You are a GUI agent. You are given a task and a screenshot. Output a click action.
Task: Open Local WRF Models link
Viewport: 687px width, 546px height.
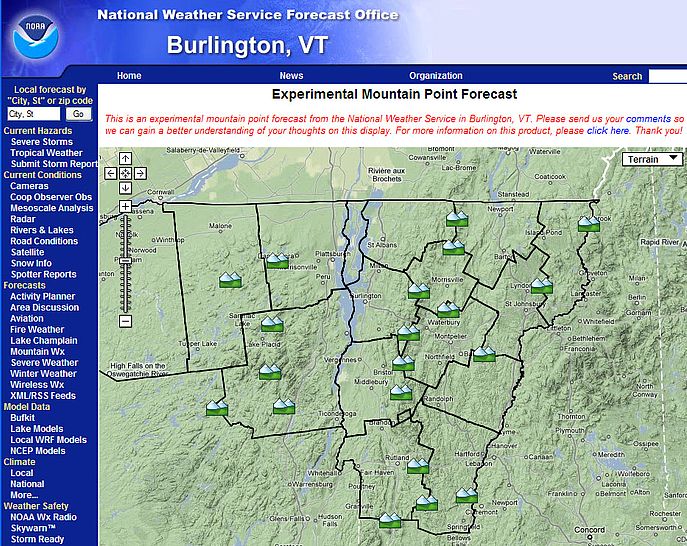point(48,440)
